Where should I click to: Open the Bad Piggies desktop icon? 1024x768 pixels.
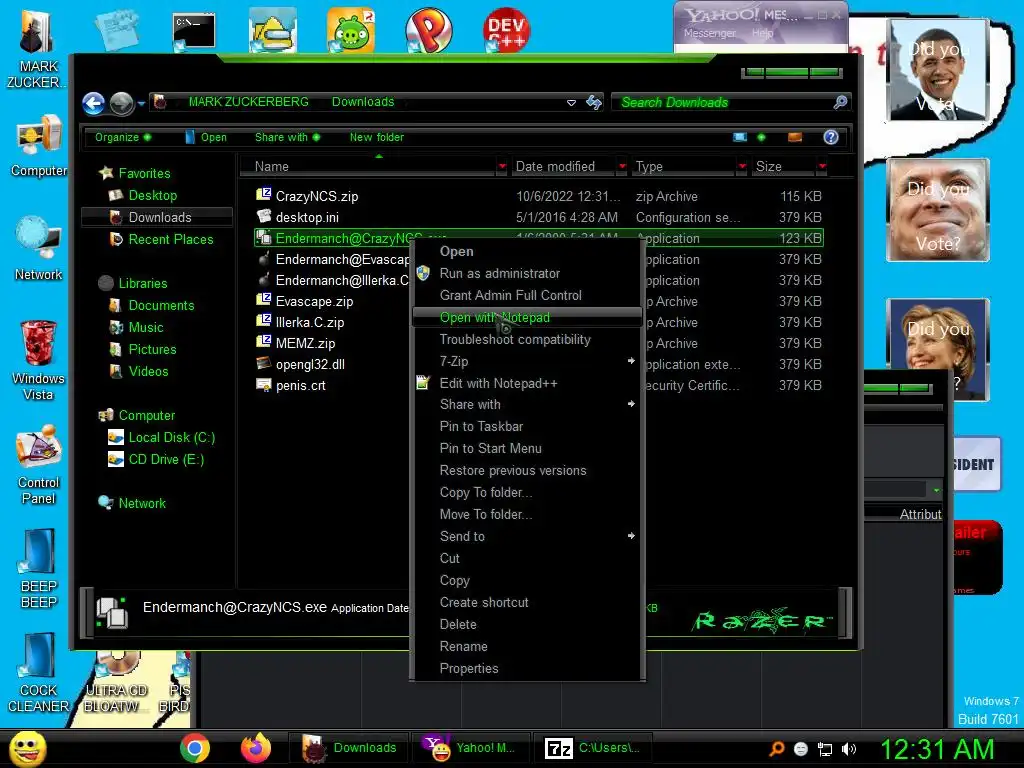pos(351,30)
